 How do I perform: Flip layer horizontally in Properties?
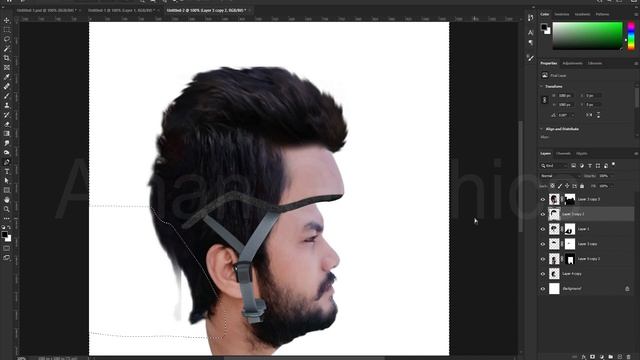(589, 115)
